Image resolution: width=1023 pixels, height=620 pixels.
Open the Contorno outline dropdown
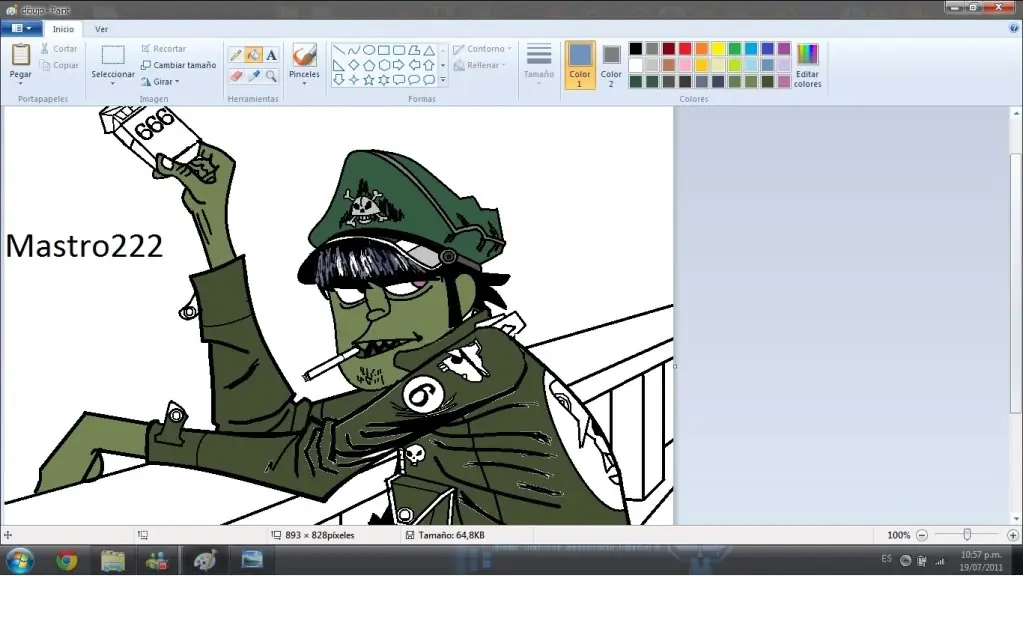click(483, 49)
